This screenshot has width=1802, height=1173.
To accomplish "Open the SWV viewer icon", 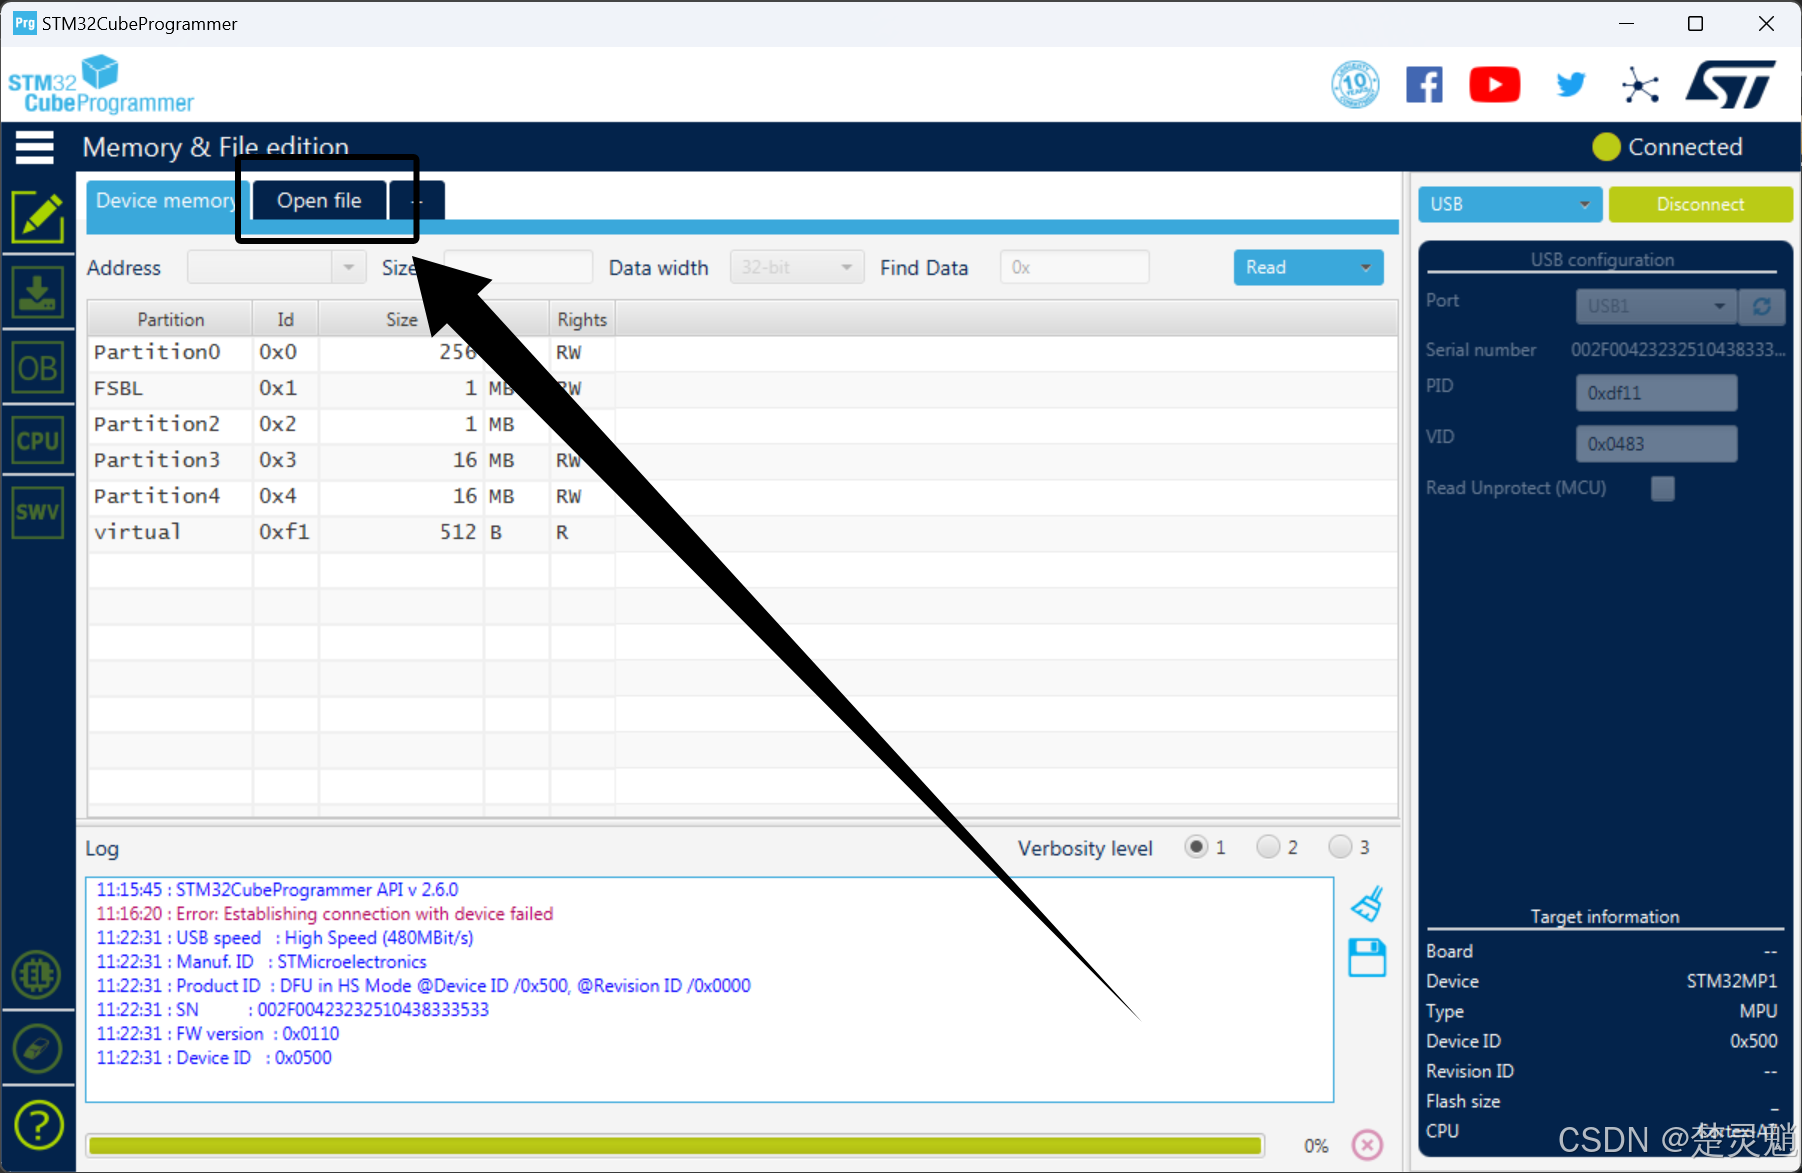I will coord(38,512).
